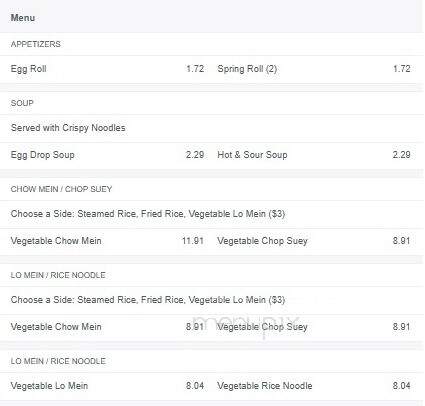Image resolution: width=425 pixels, height=406 pixels.
Task: Select the Egg Roll item
Action: (x=29, y=69)
